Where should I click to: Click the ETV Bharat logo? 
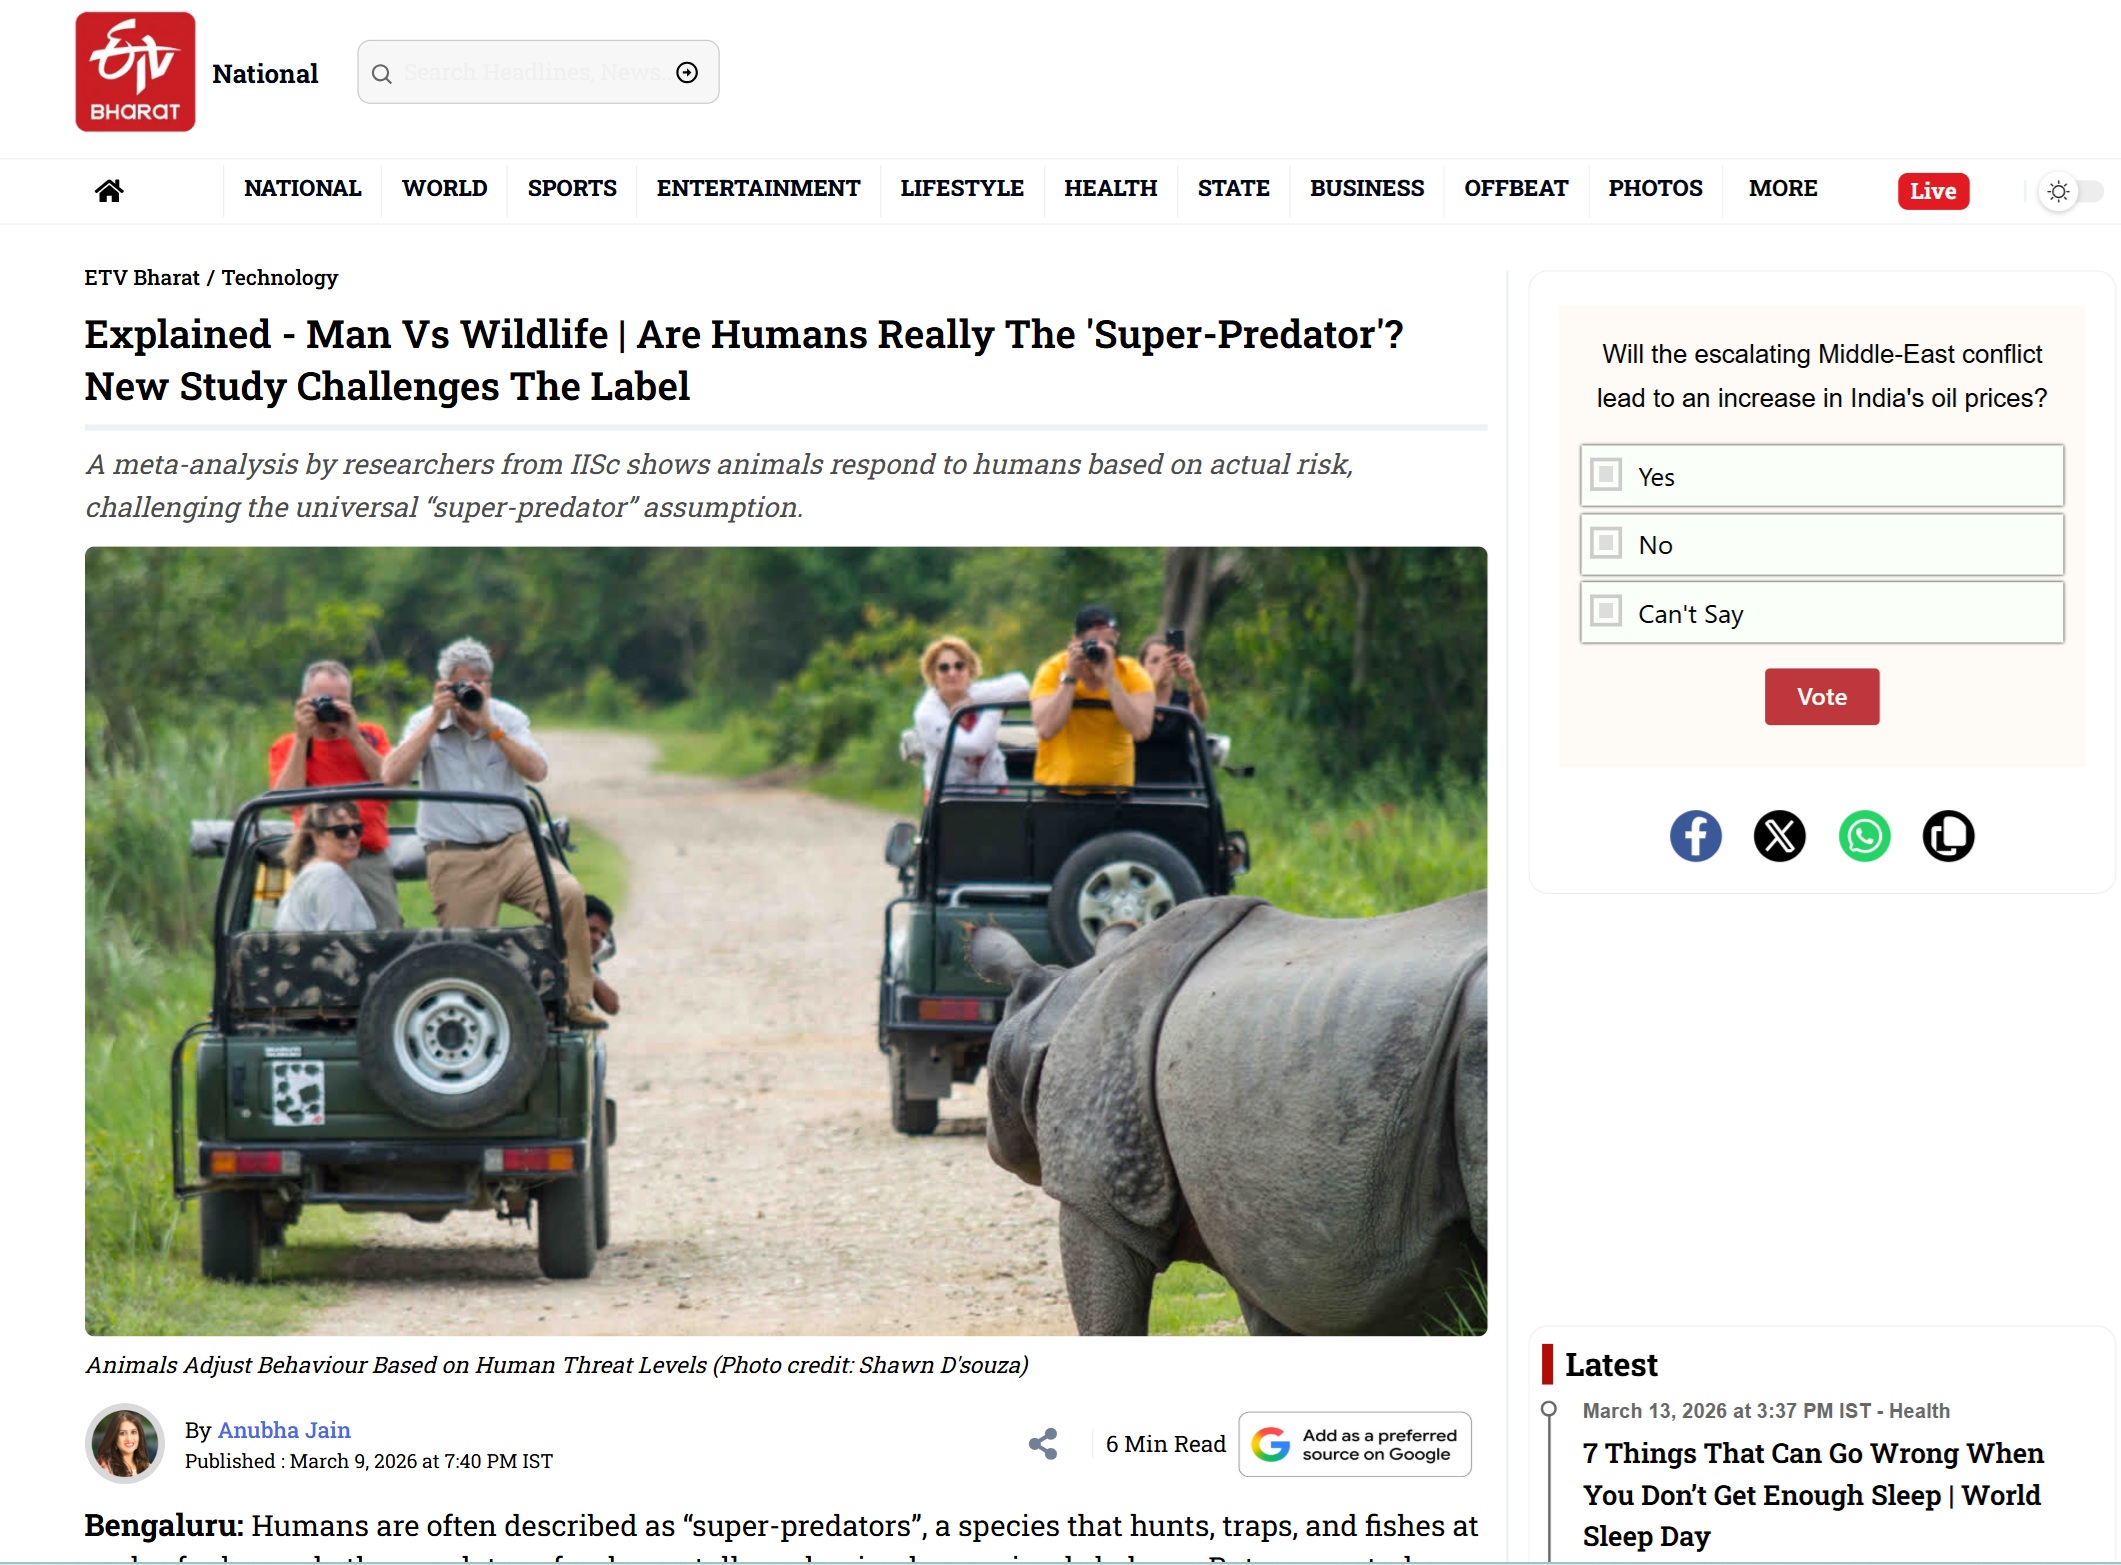pos(135,72)
